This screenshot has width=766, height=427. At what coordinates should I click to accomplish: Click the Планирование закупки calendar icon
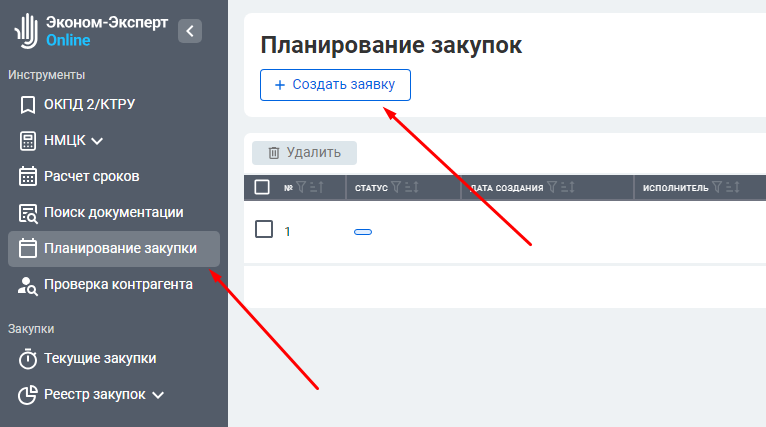pos(27,248)
